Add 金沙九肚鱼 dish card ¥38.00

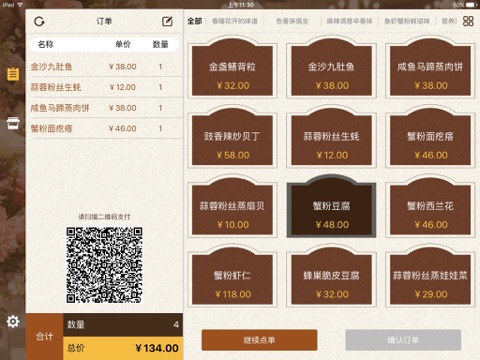pos(331,68)
